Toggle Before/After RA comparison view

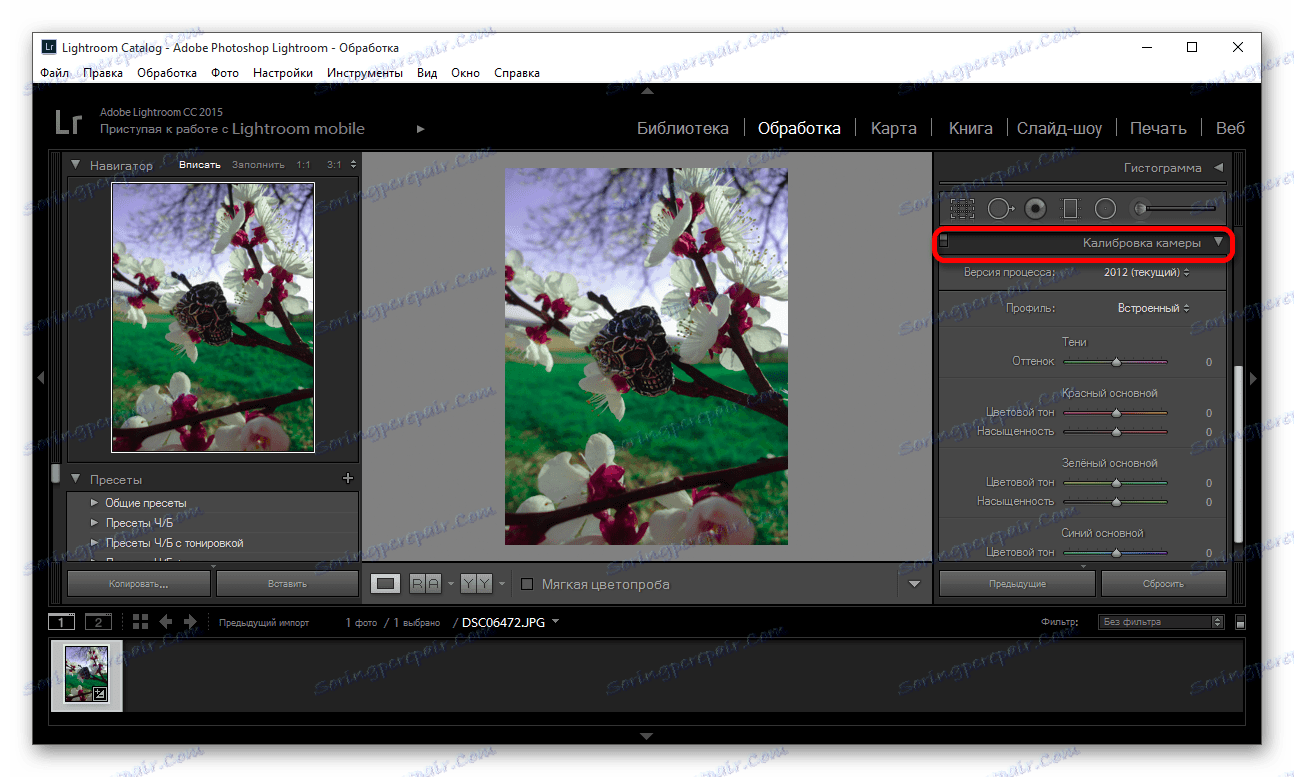click(x=426, y=584)
